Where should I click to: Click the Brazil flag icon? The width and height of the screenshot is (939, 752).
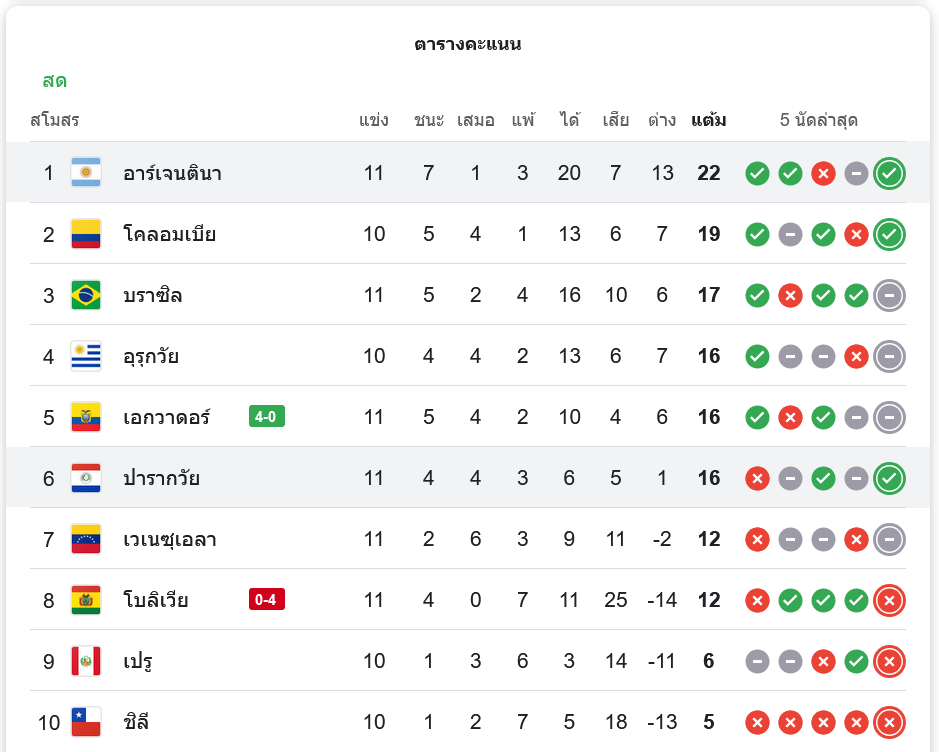(x=86, y=295)
